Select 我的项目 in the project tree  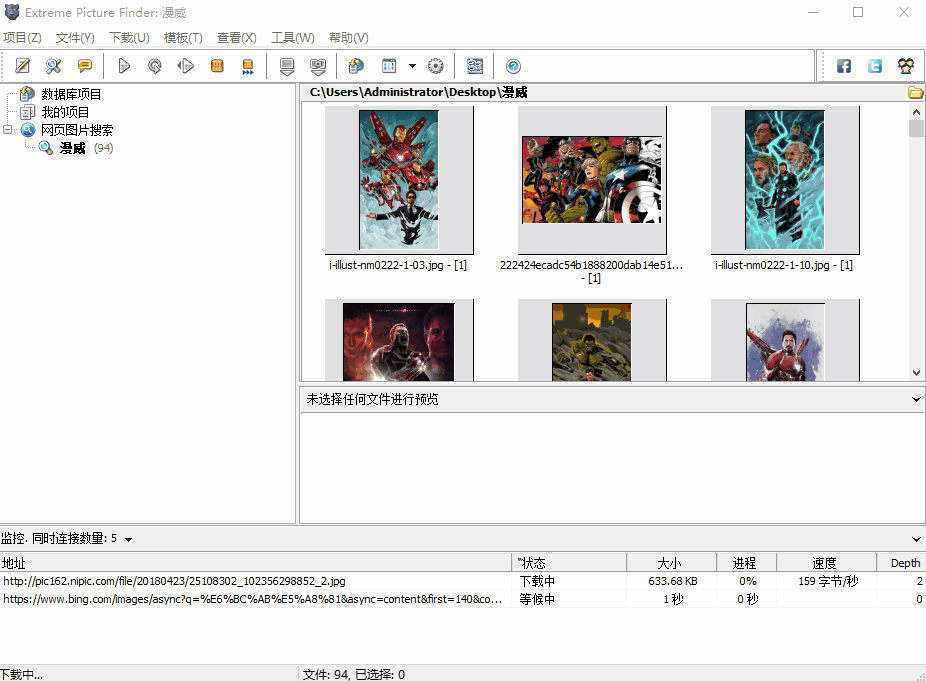click(x=65, y=112)
